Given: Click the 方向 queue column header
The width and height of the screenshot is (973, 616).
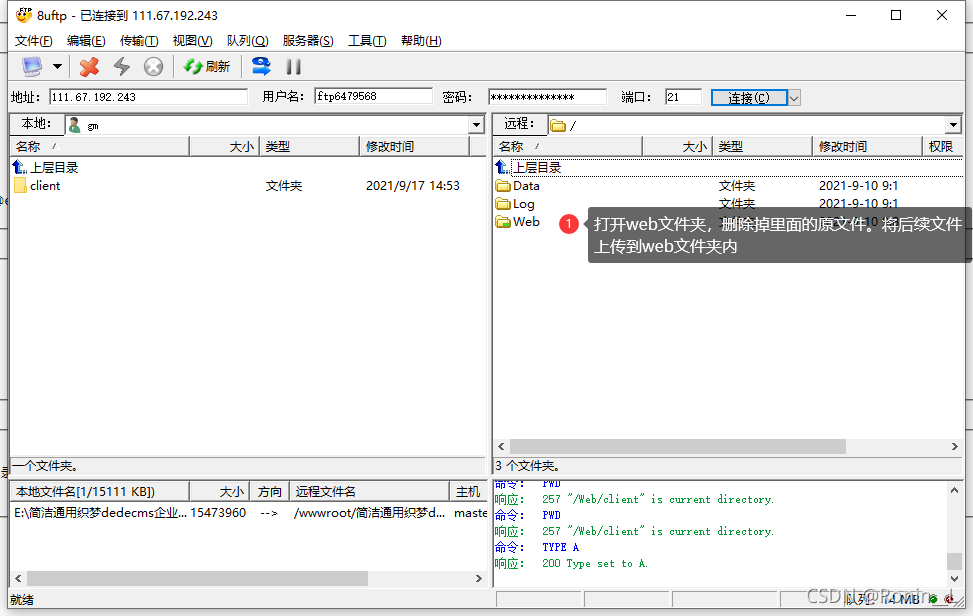Looking at the screenshot, I should pos(269,491).
